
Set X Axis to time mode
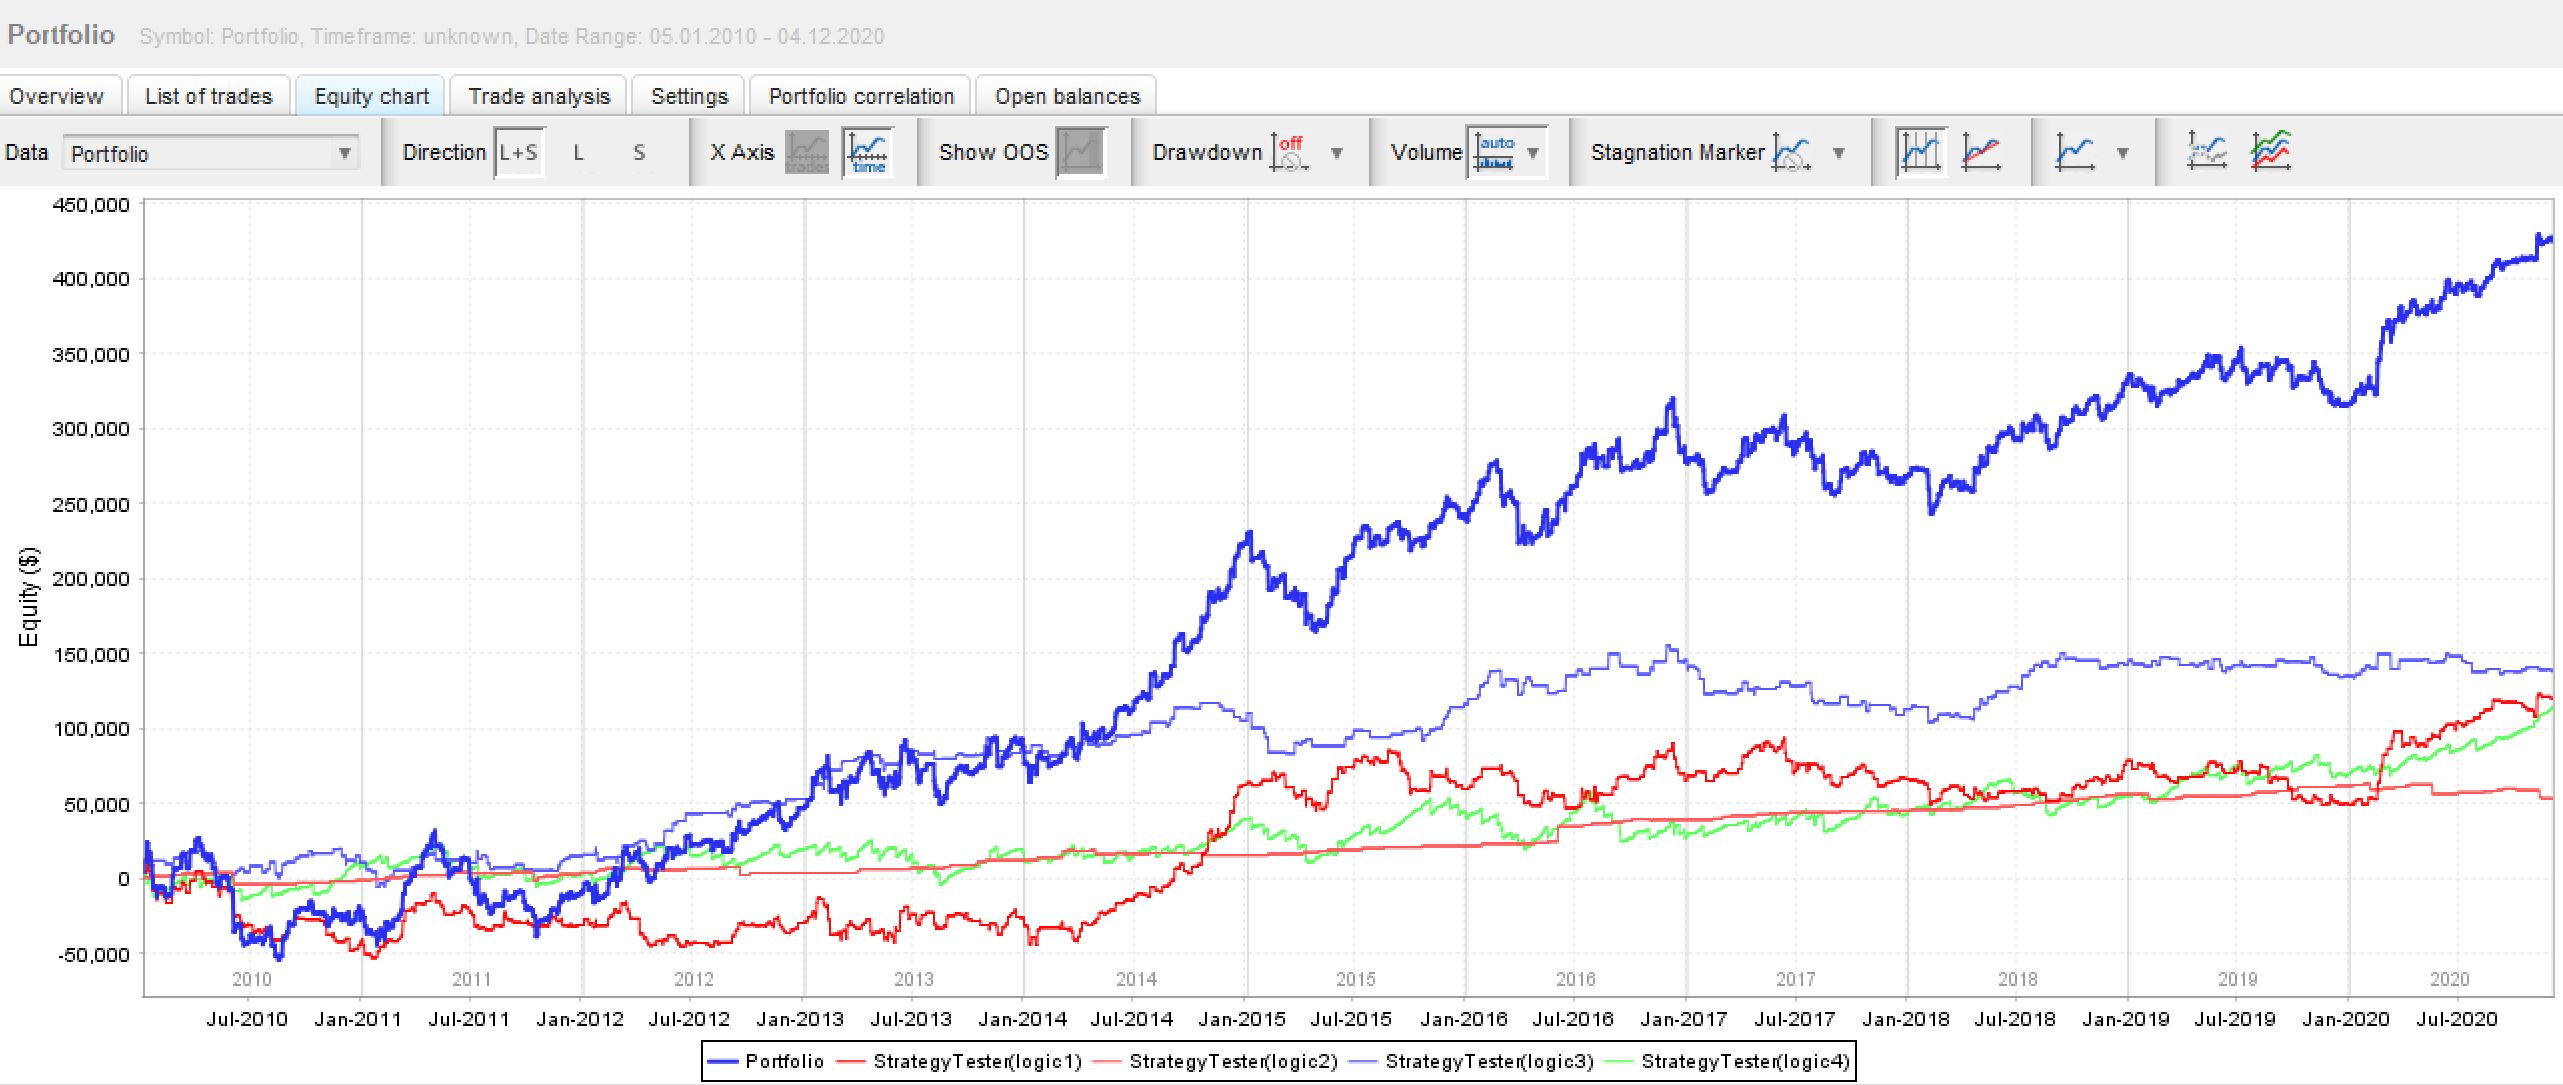tap(867, 153)
